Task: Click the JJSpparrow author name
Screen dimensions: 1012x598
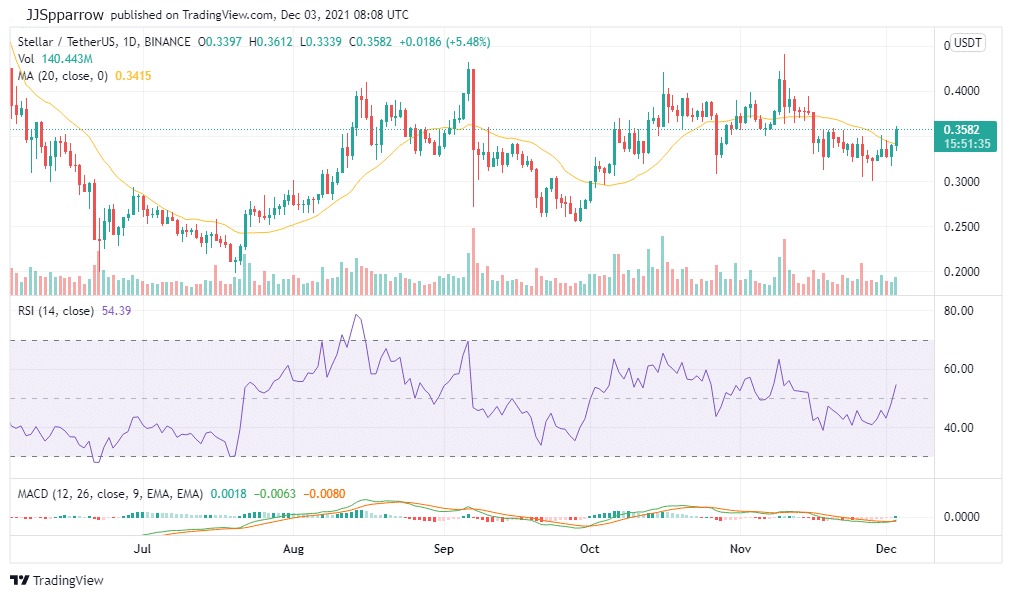Action: (65, 14)
